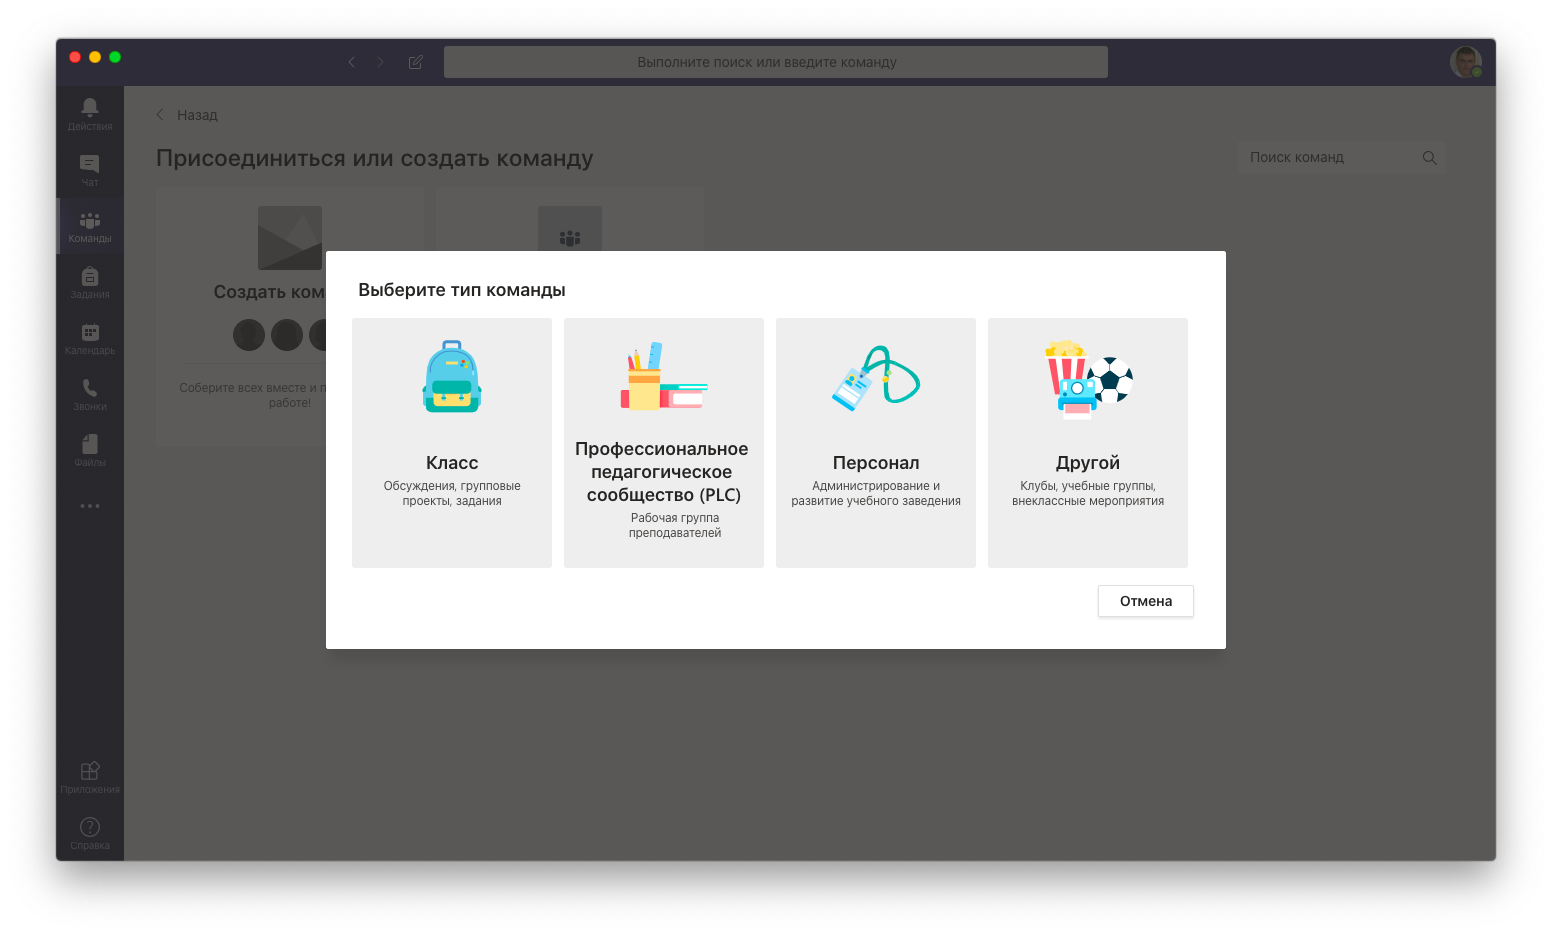Click the envelope image on Создать команду card

click(290, 238)
